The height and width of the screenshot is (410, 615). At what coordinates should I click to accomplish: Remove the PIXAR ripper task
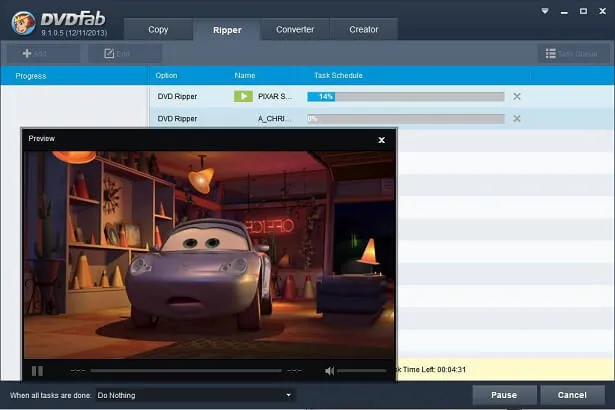point(517,96)
